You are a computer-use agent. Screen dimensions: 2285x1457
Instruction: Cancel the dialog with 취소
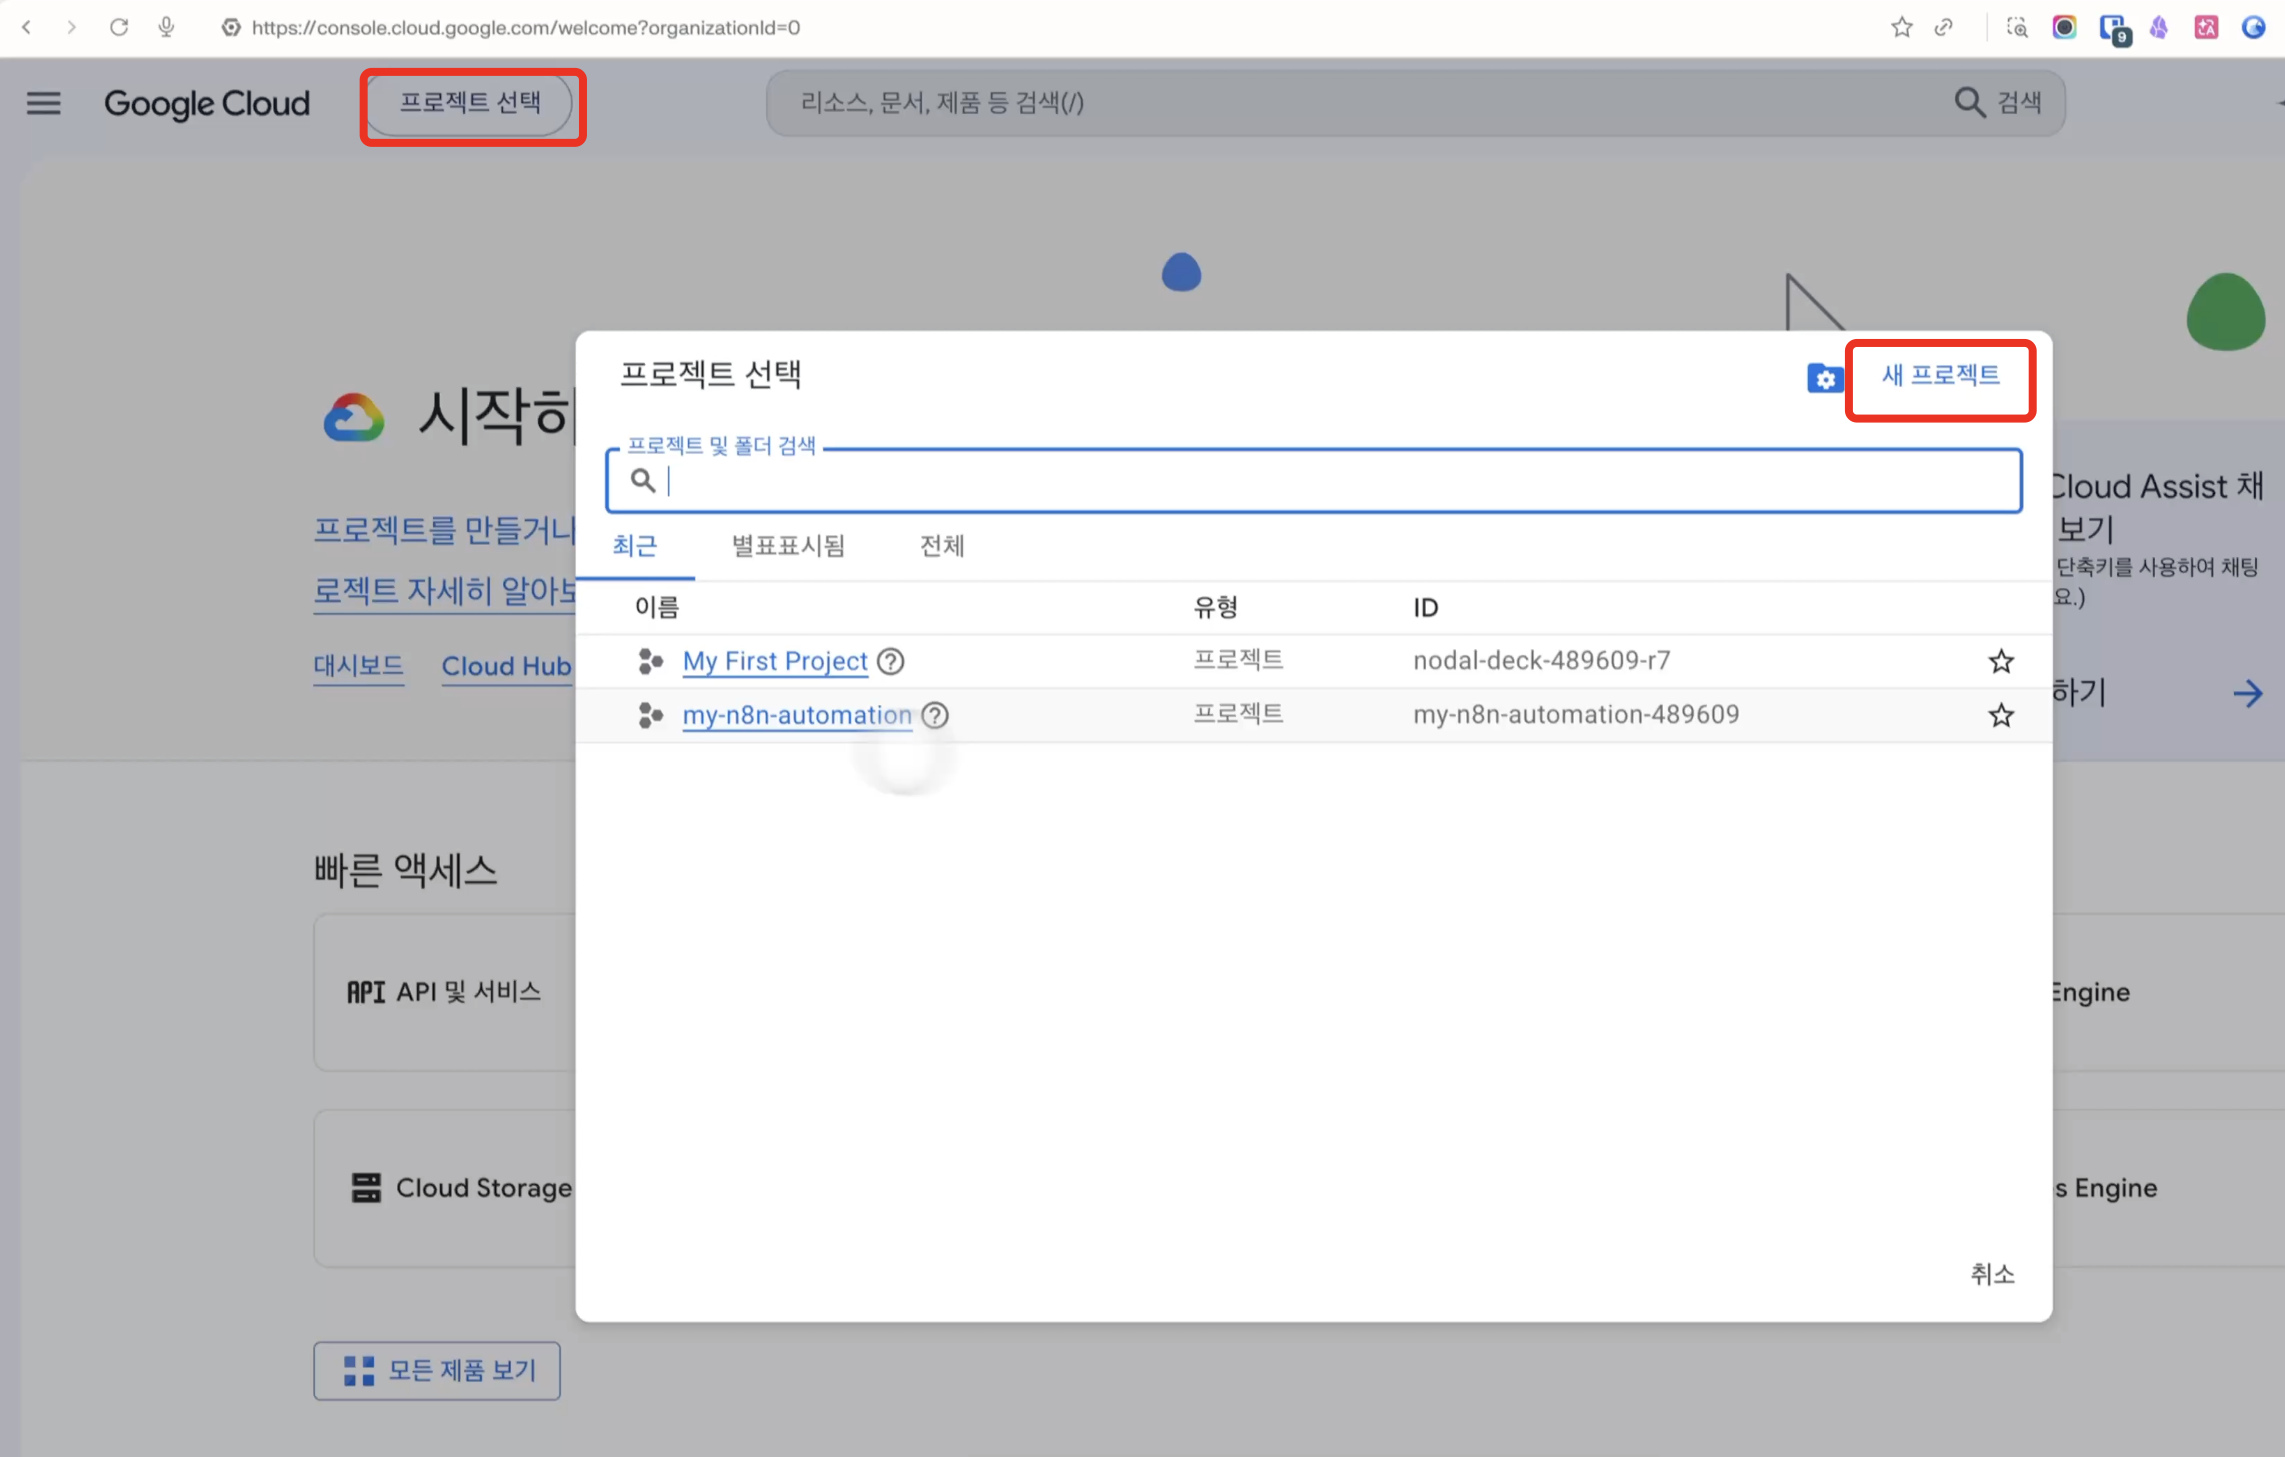[1992, 1273]
